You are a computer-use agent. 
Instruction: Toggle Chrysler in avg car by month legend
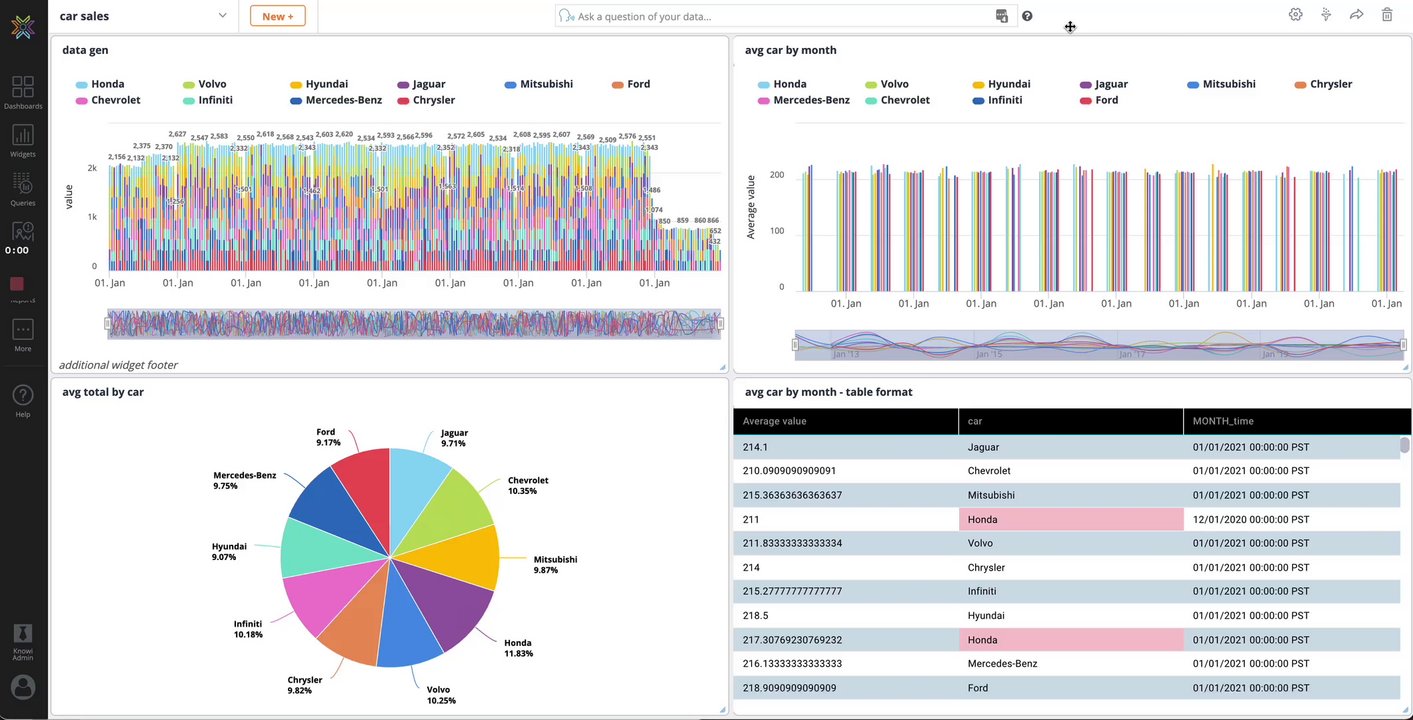point(1323,84)
